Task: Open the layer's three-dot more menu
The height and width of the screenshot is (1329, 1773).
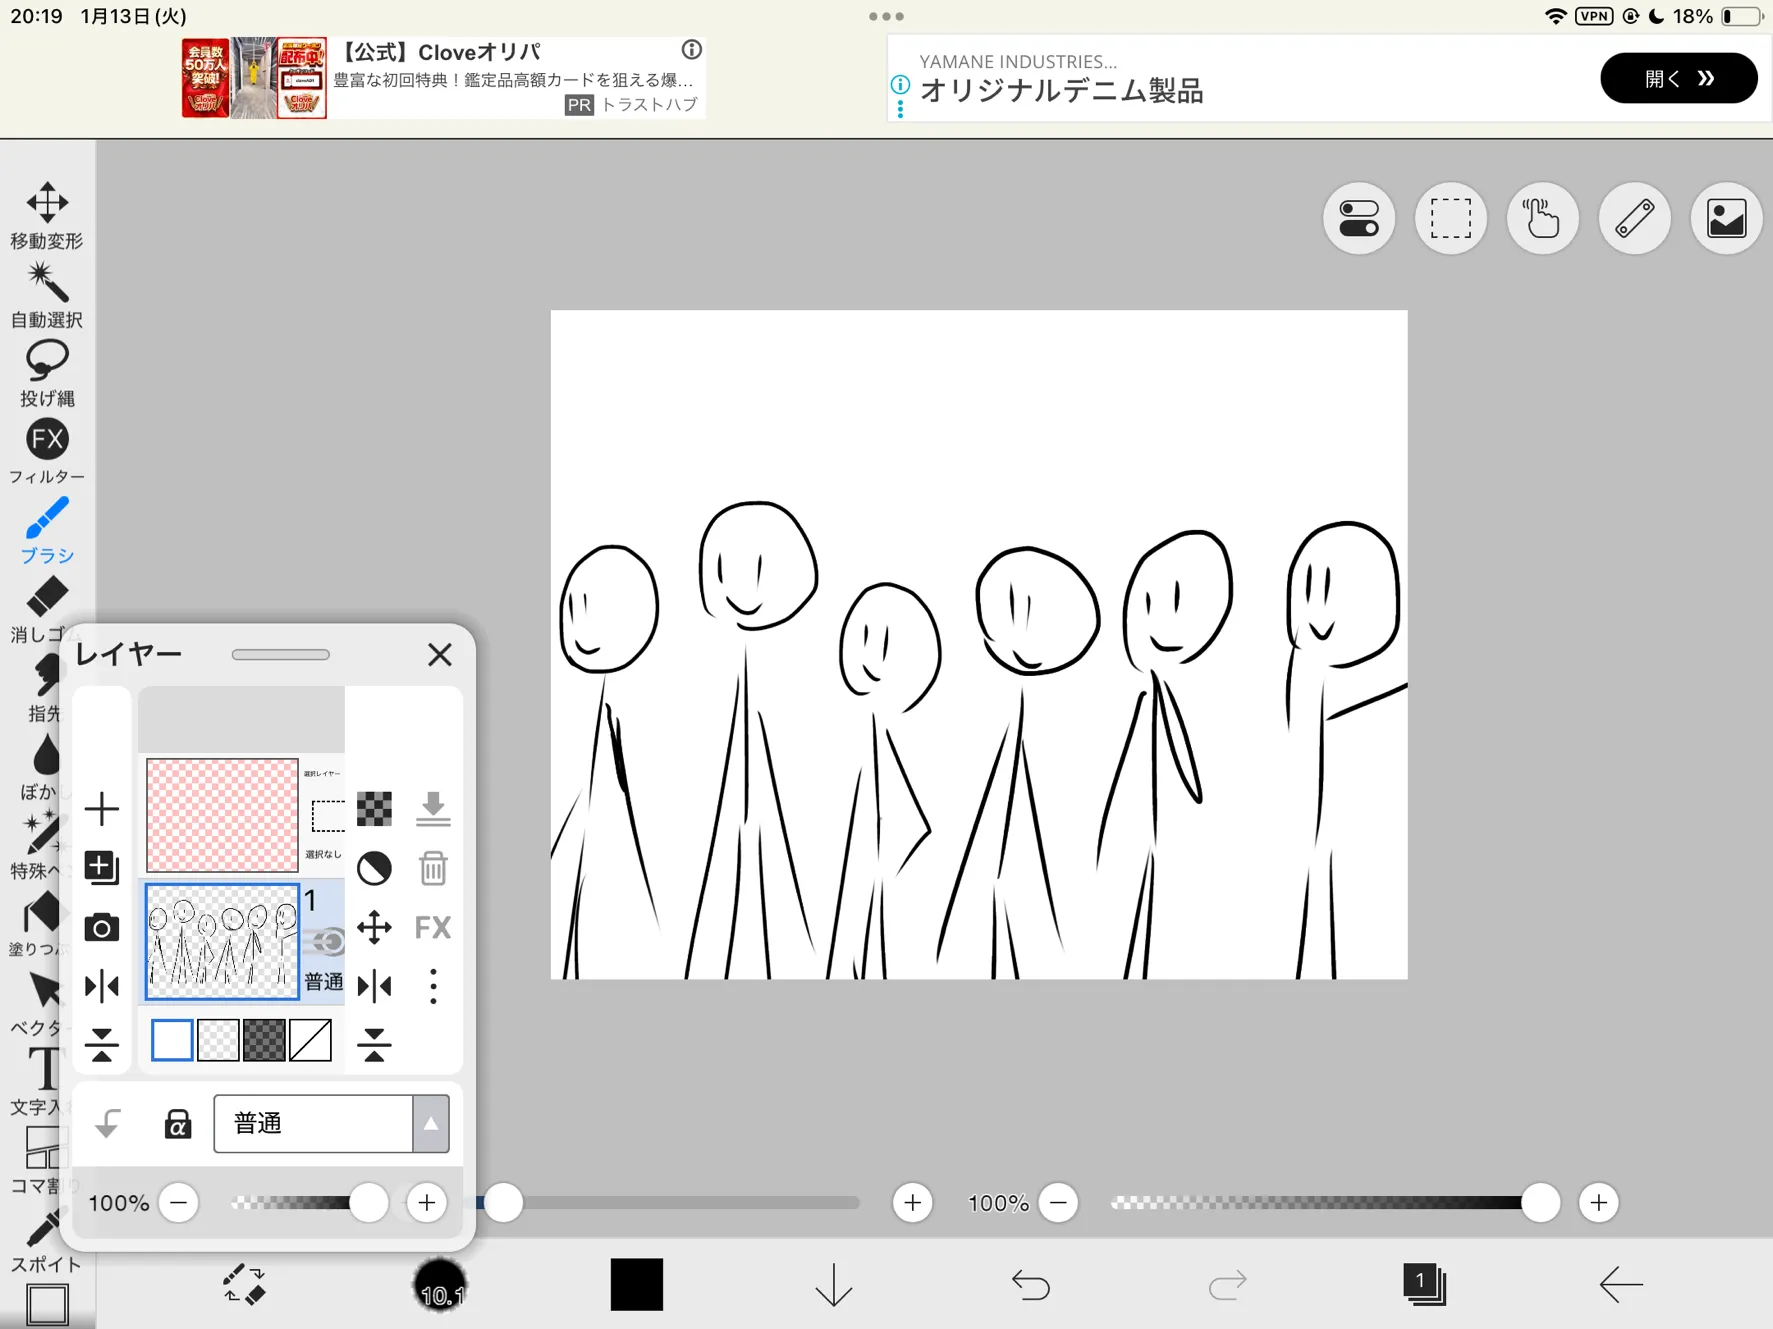Action: (433, 986)
